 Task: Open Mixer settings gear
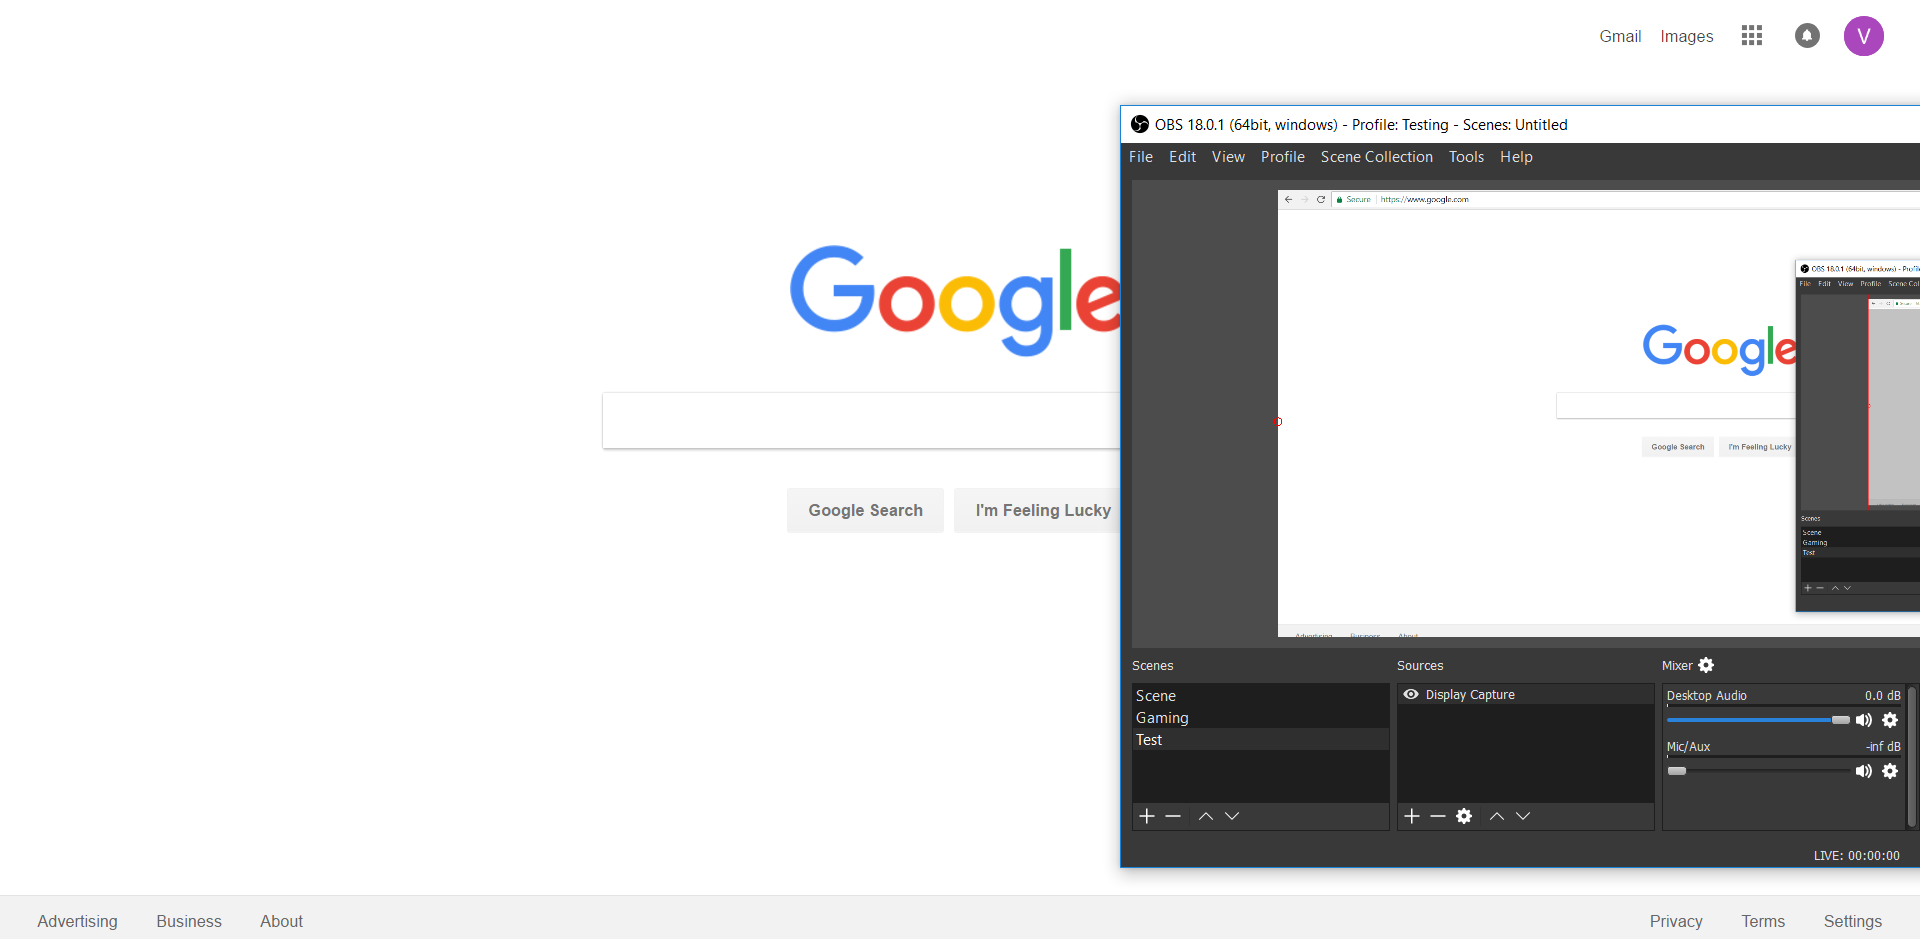pos(1706,665)
